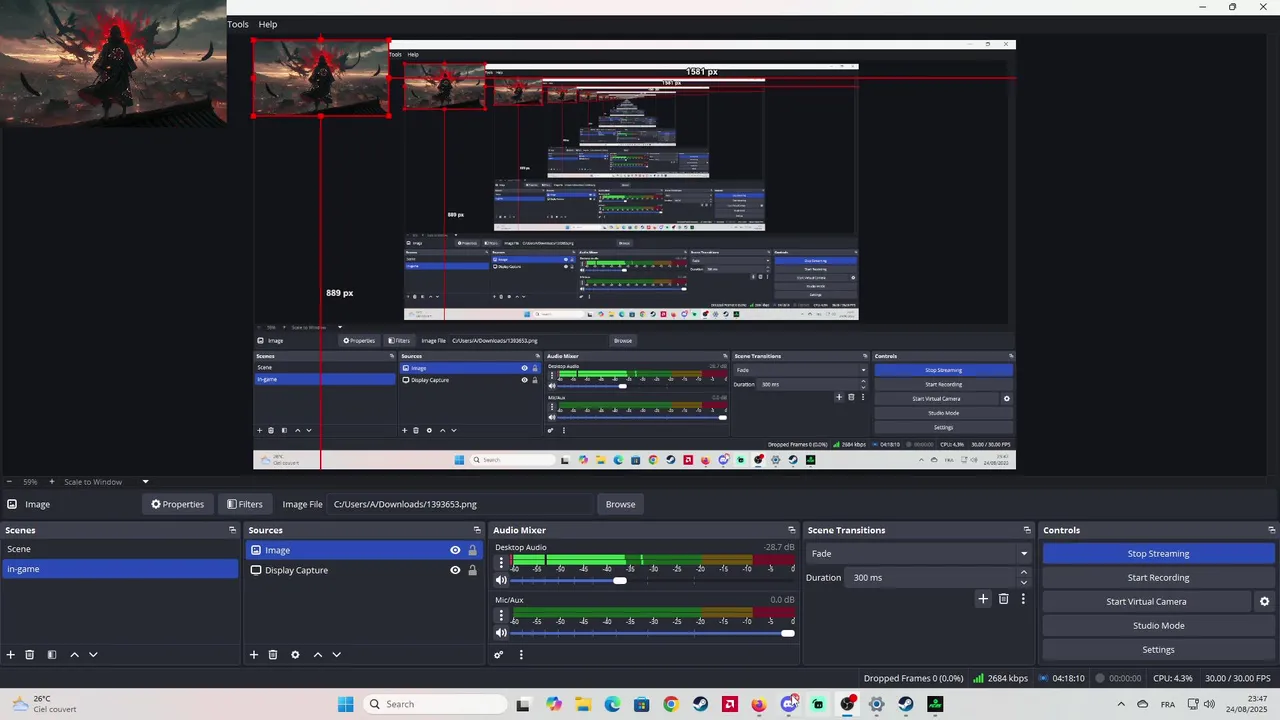This screenshot has height=720, width=1280.
Task: Open the Windows Start menu
Action: click(345, 704)
